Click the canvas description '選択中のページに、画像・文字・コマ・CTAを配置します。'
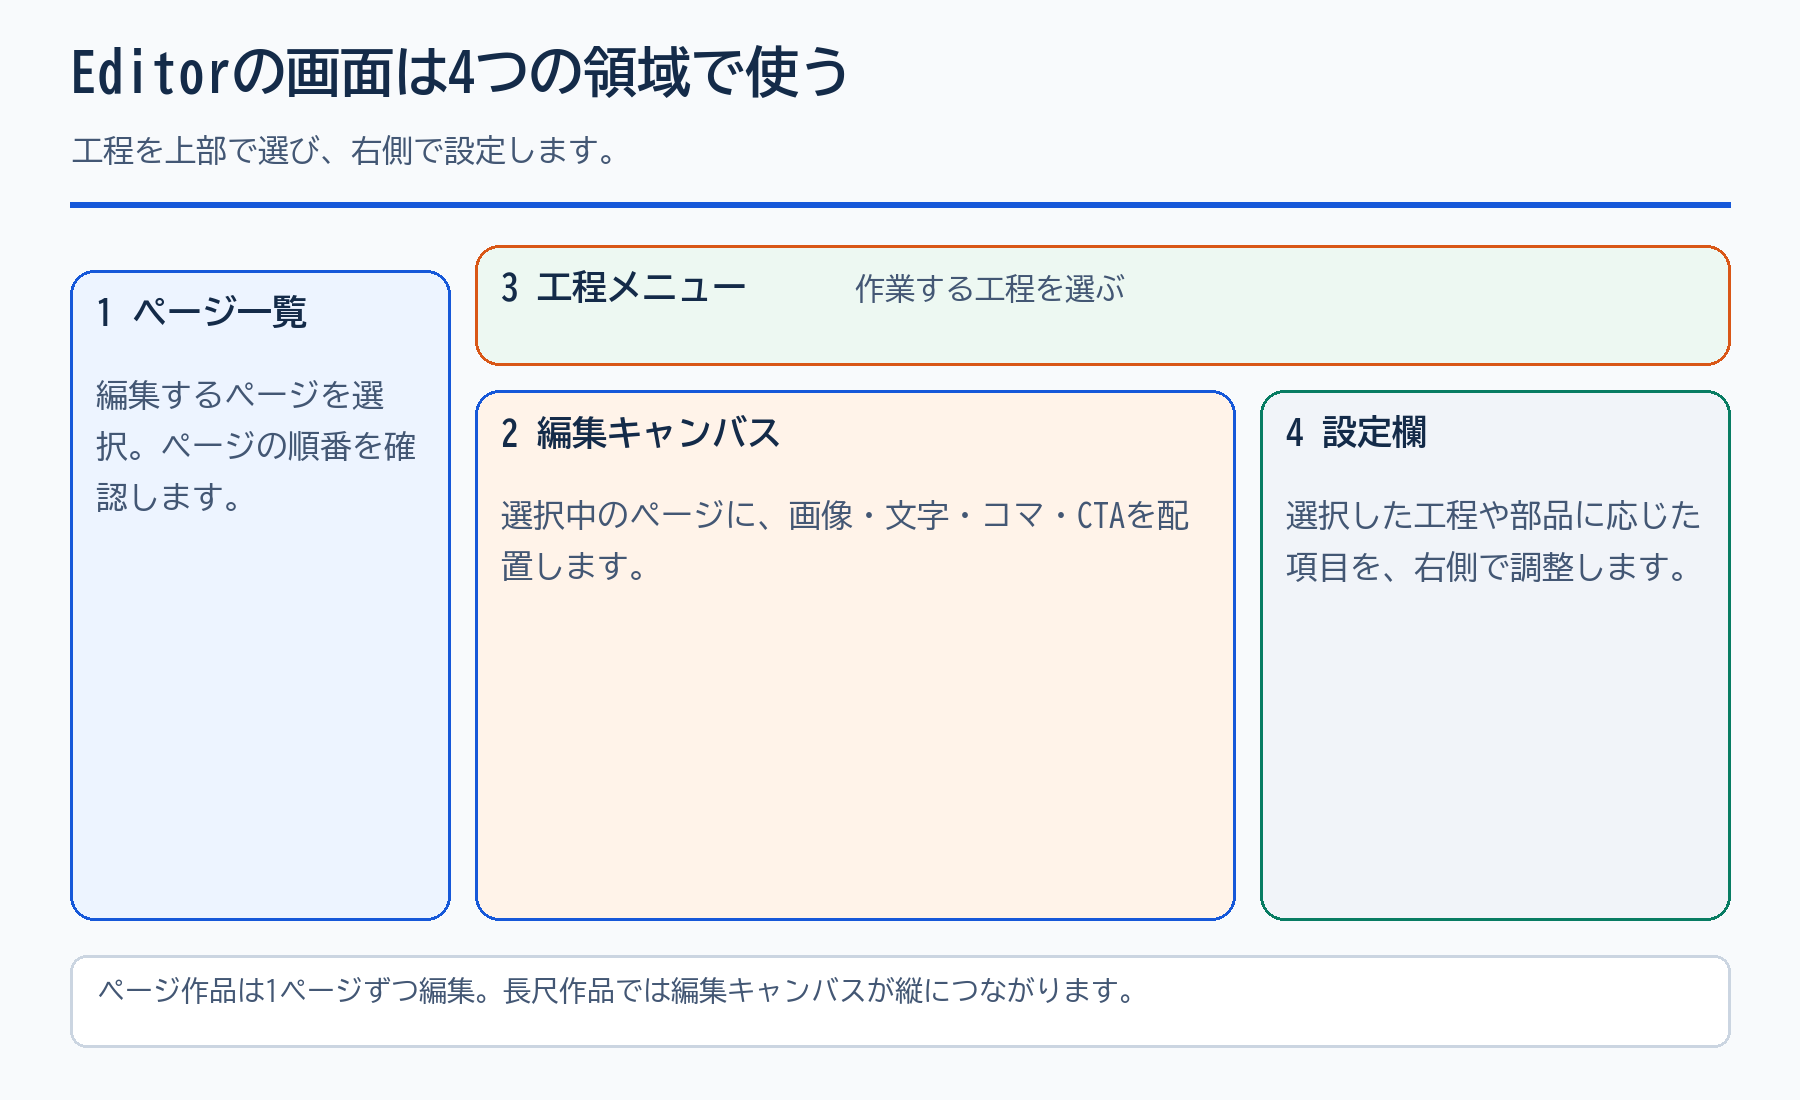Viewport: 1800px width, 1100px height. (x=845, y=541)
